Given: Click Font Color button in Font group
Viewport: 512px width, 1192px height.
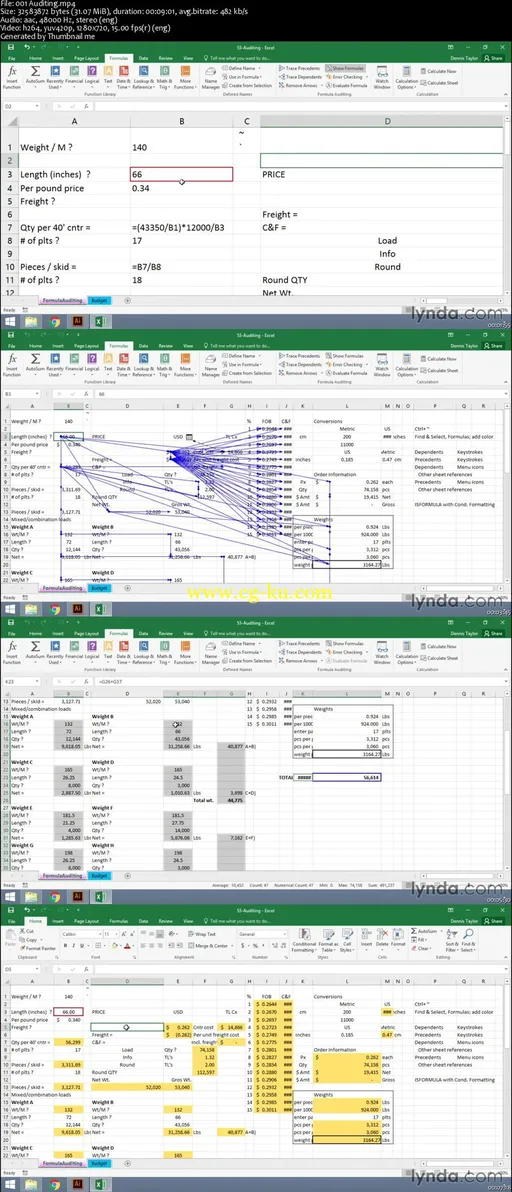Looking at the screenshot, I should coord(125,946).
